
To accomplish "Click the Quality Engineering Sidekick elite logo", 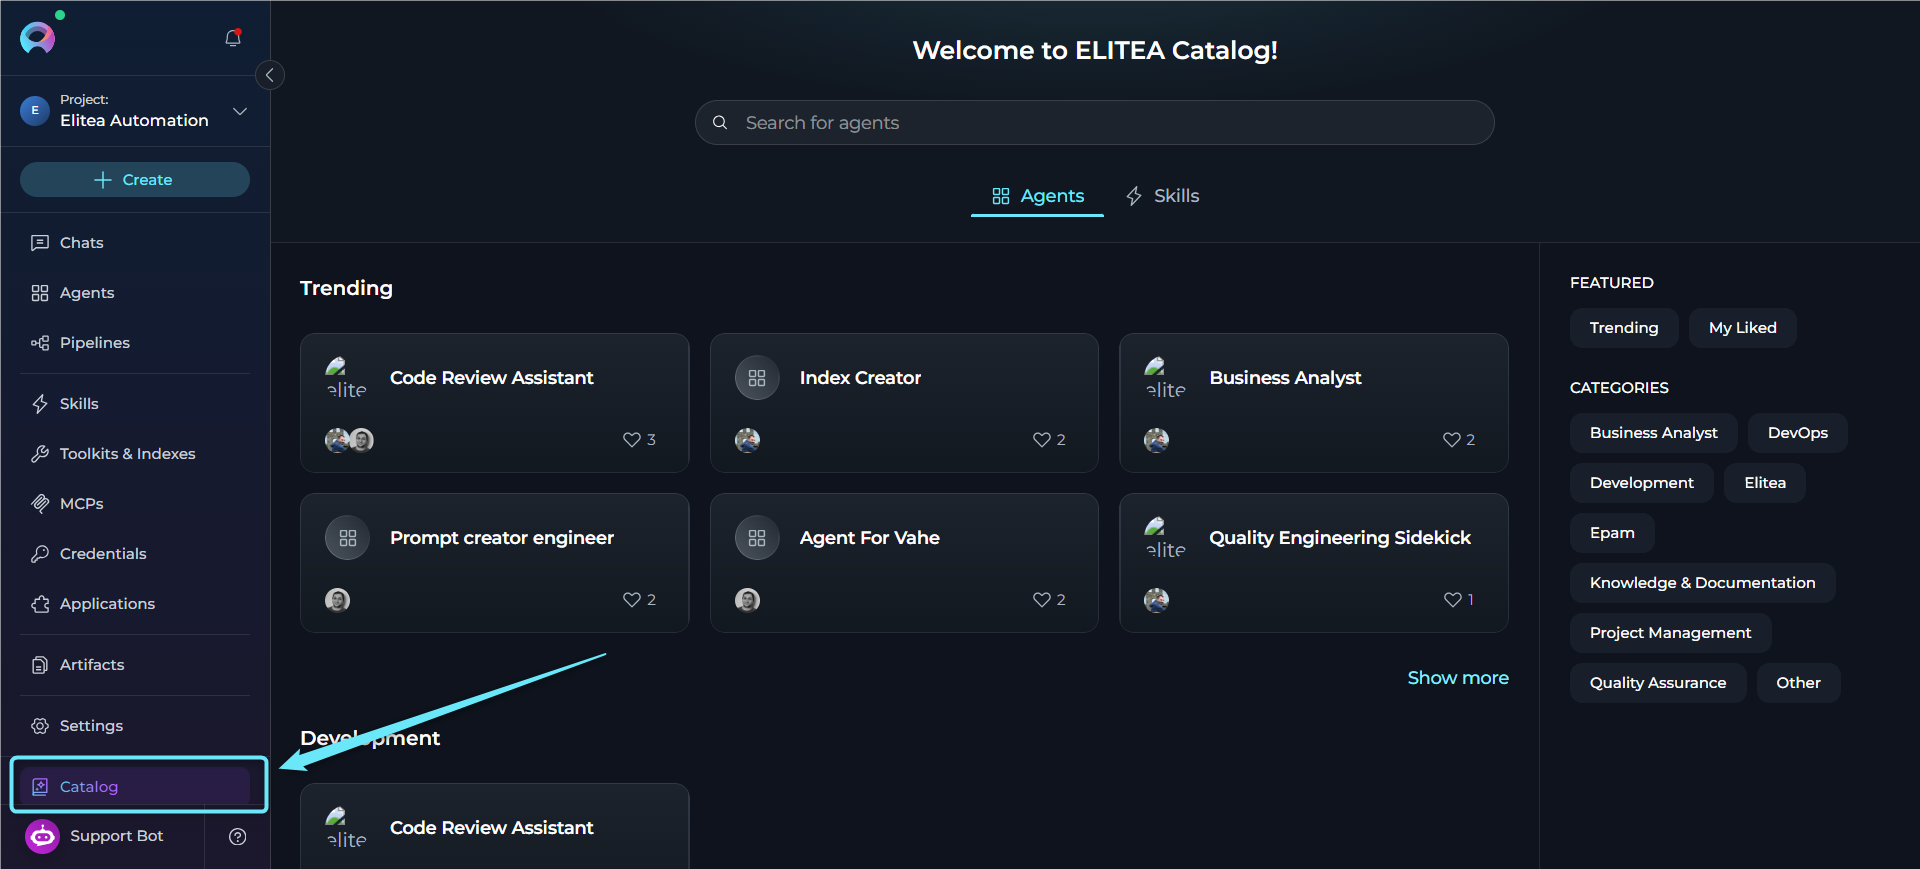I will pos(1166,538).
